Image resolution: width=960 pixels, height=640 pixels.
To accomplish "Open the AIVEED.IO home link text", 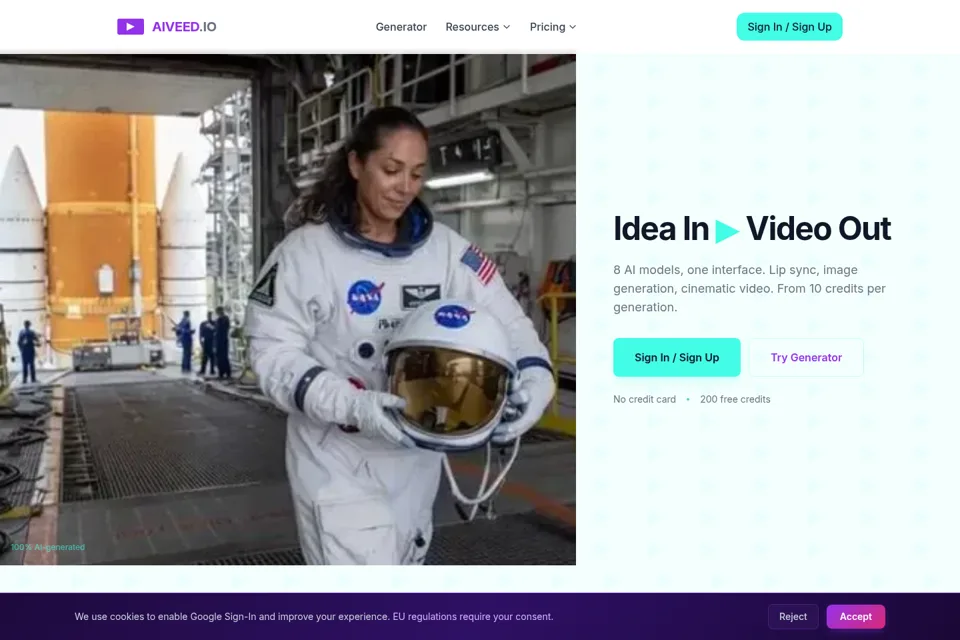I will pyautogui.click(x=184, y=27).
